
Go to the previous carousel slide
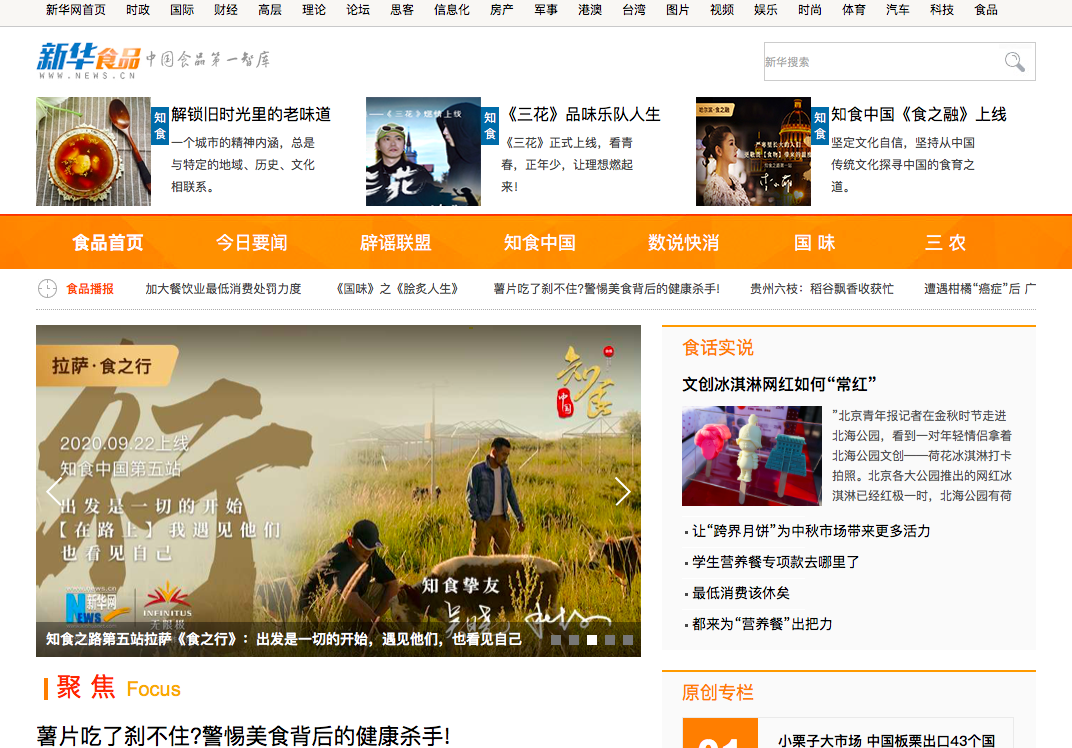point(55,491)
